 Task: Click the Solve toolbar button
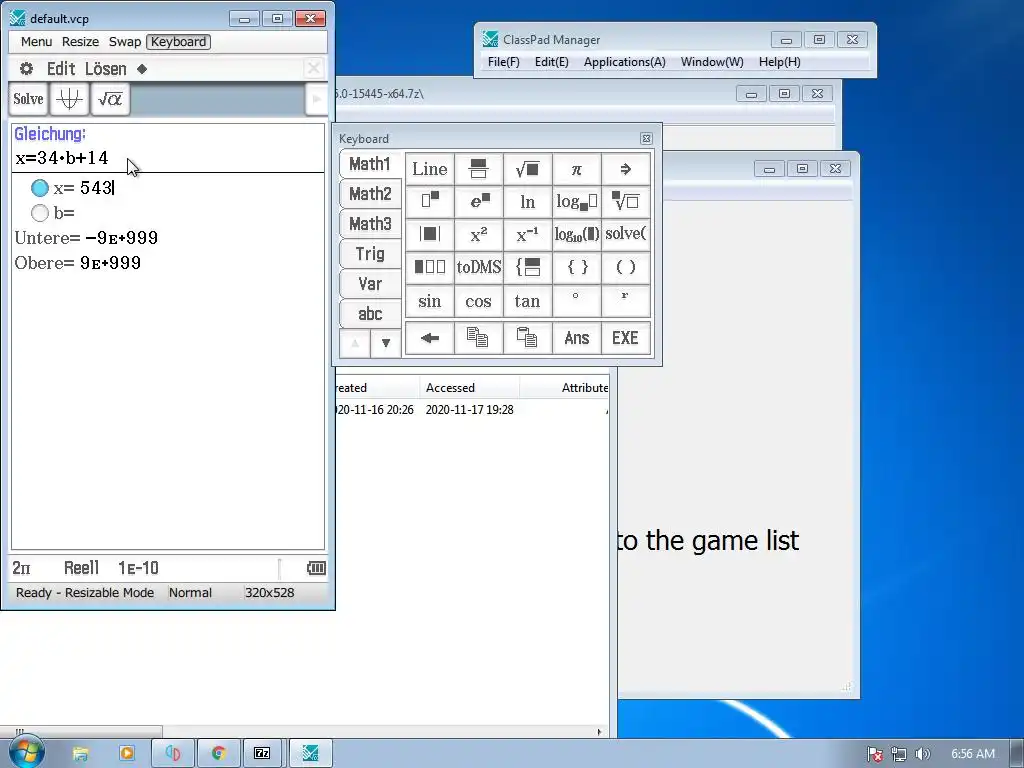[28, 99]
